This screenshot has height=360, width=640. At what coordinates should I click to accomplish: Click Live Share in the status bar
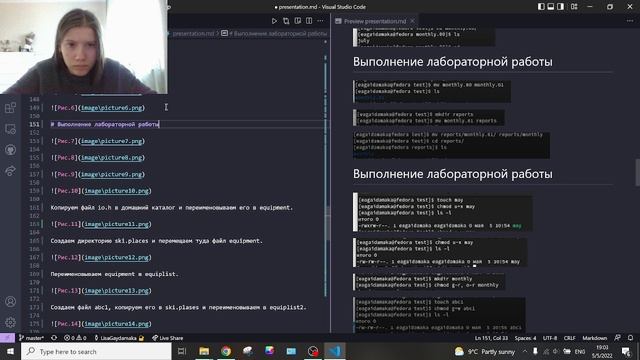pos(167,338)
